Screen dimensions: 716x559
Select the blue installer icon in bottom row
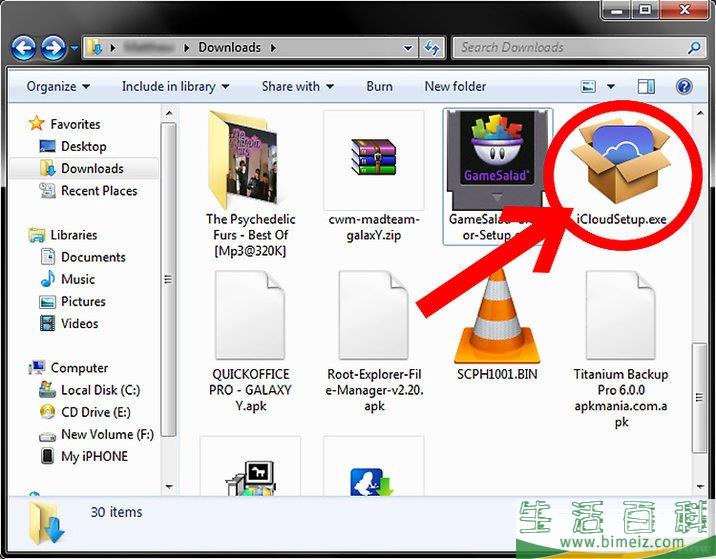click(372, 482)
